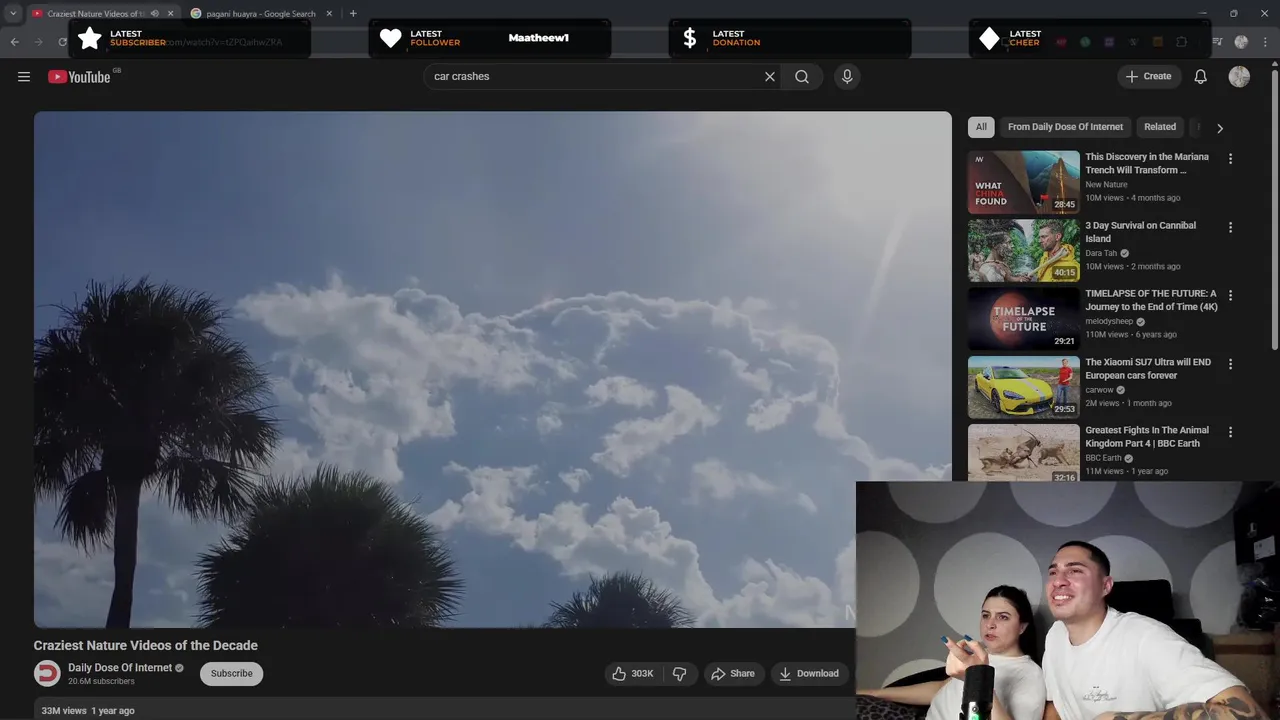This screenshot has height=720, width=1280.
Task: Open title This Discovery in the Mariana Trench
Action: pos(1147,164)
